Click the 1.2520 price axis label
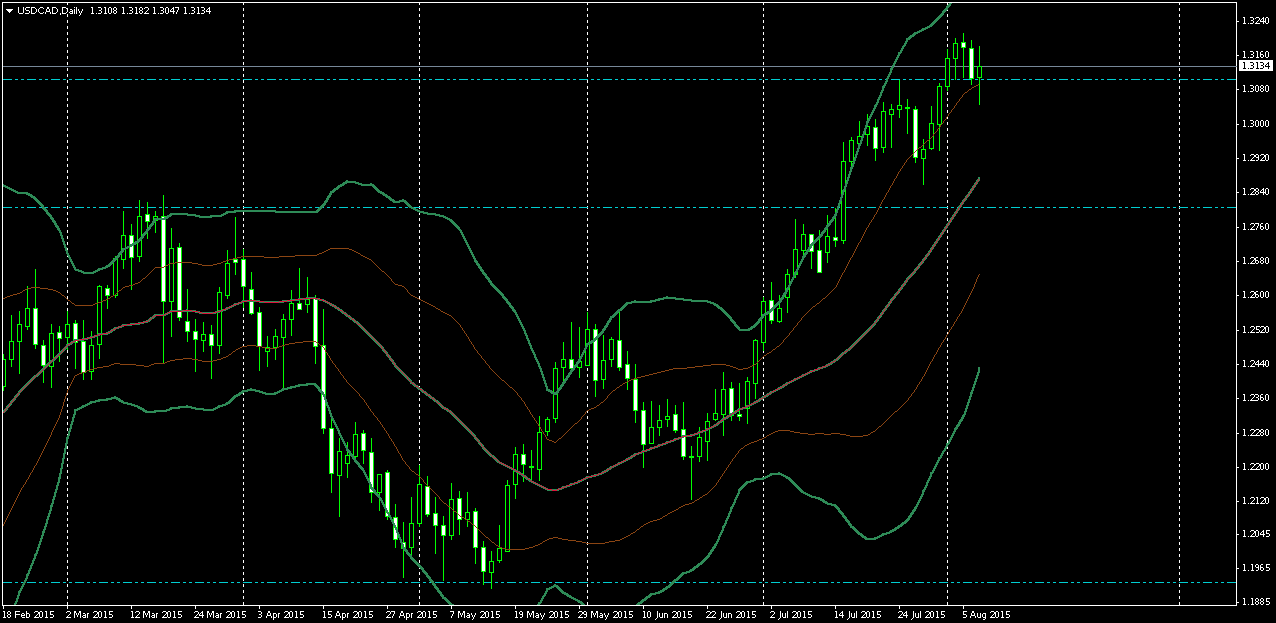1276x623 pixels. [1254, 330]
